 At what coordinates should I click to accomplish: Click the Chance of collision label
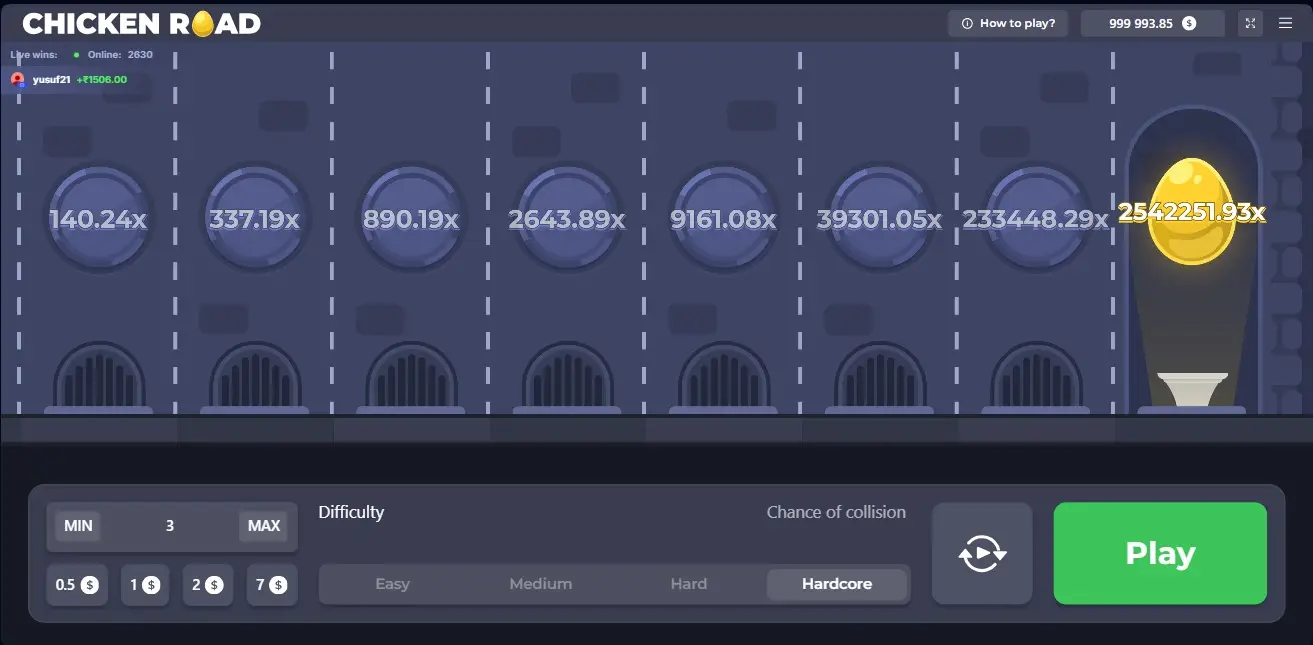pos(836,512)
